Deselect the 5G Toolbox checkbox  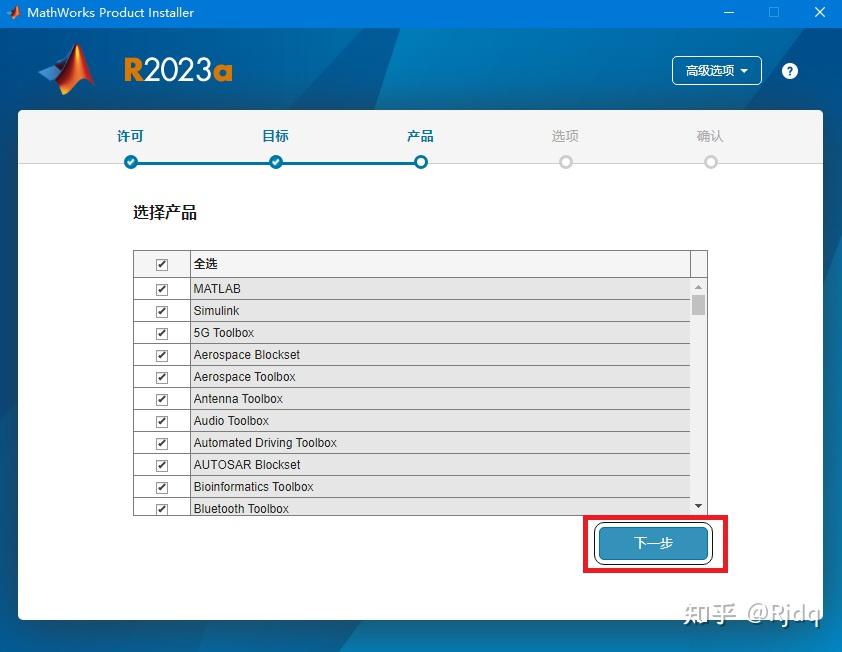(x=161, y=333)
